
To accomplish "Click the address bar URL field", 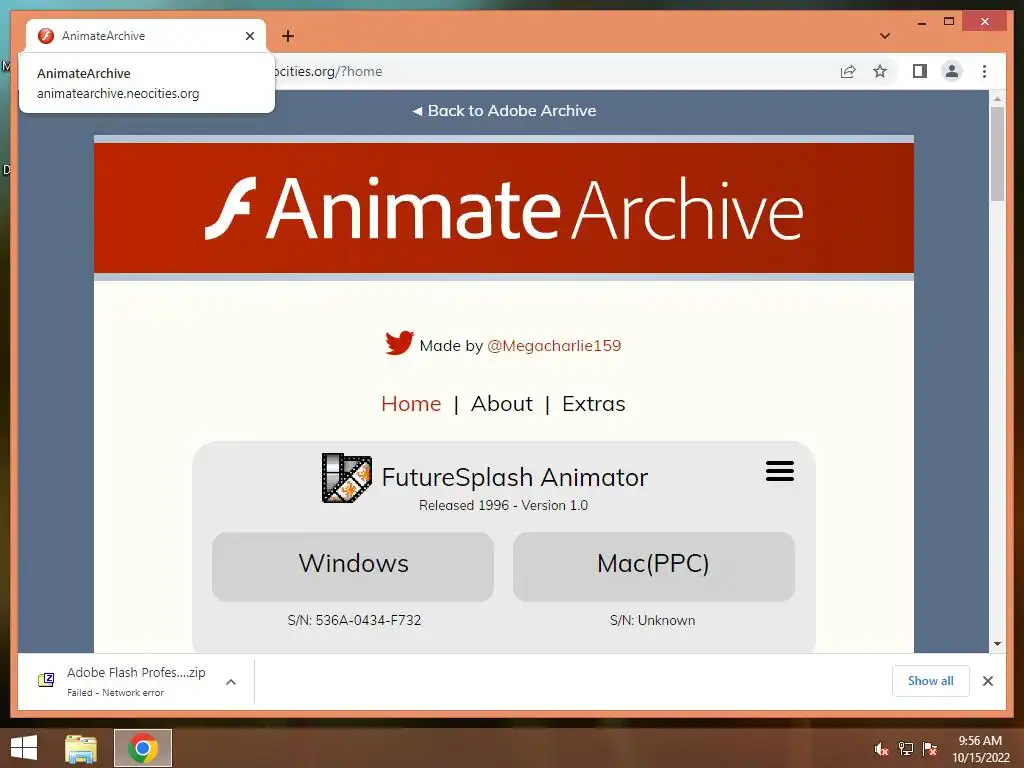I will coord(549,71).
